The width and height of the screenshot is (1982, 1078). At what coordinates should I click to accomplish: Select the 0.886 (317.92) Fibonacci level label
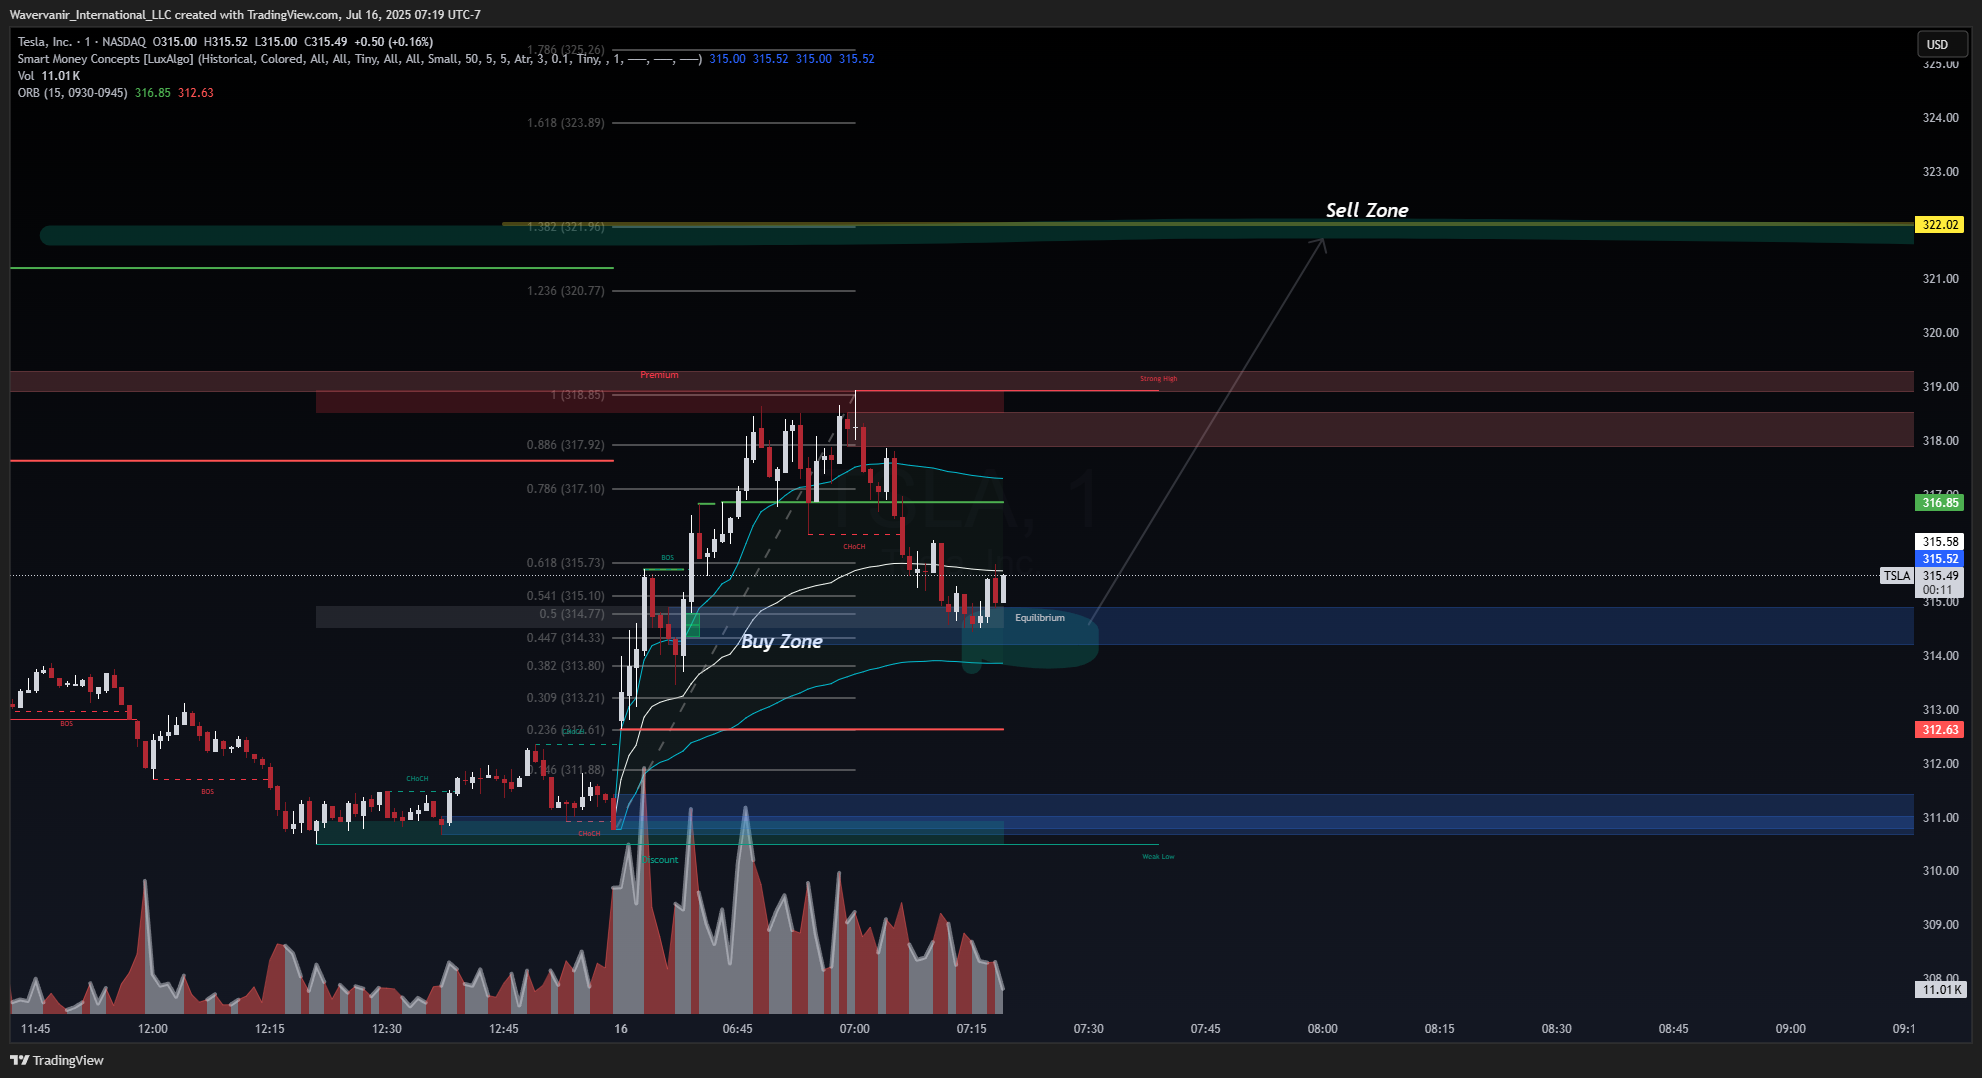click(x=566, y=445)
